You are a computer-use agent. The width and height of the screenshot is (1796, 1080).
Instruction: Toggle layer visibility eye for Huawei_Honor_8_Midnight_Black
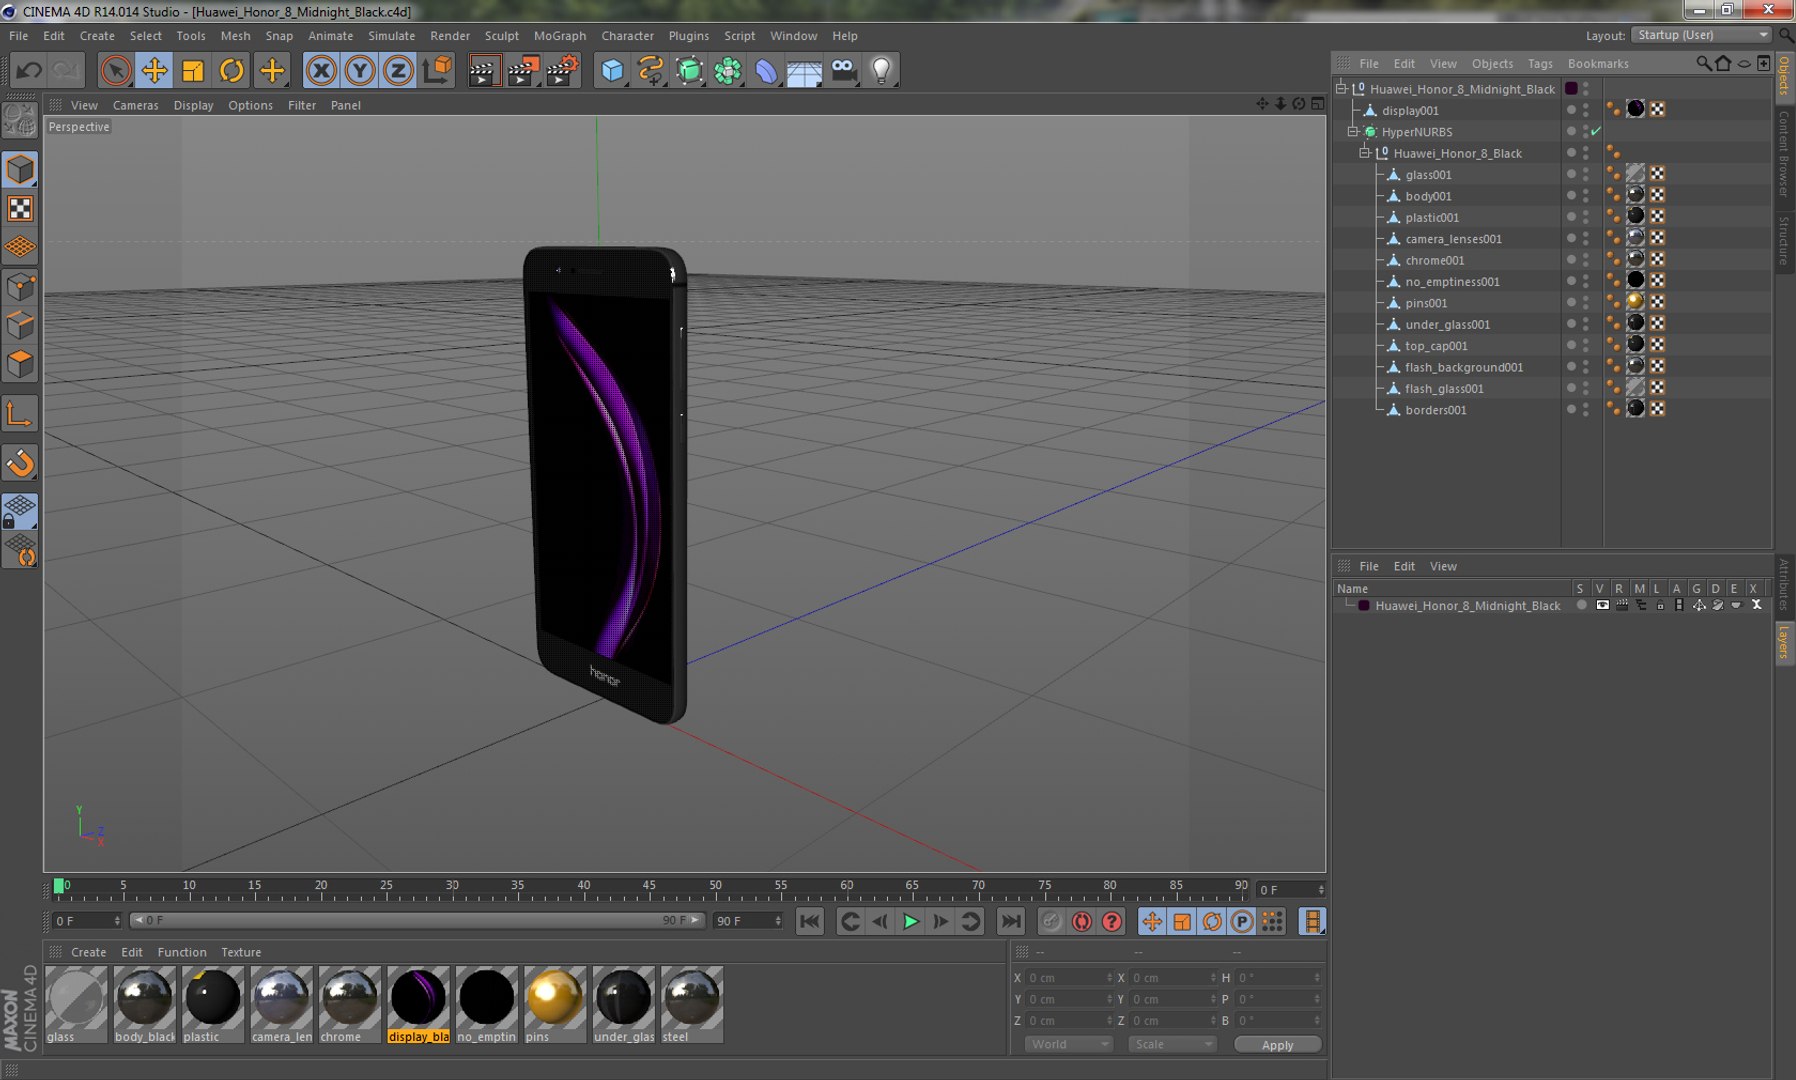pyautogui.click(x=1602, y=605)
